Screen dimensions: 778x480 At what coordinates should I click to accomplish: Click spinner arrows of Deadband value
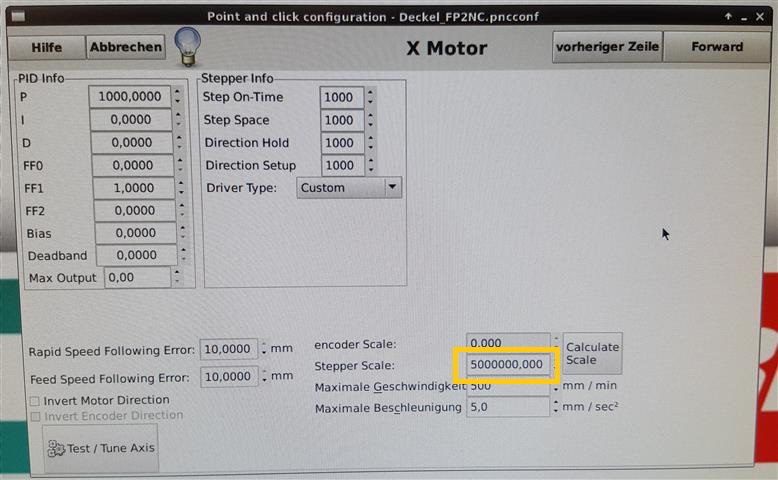pos(184,255)
